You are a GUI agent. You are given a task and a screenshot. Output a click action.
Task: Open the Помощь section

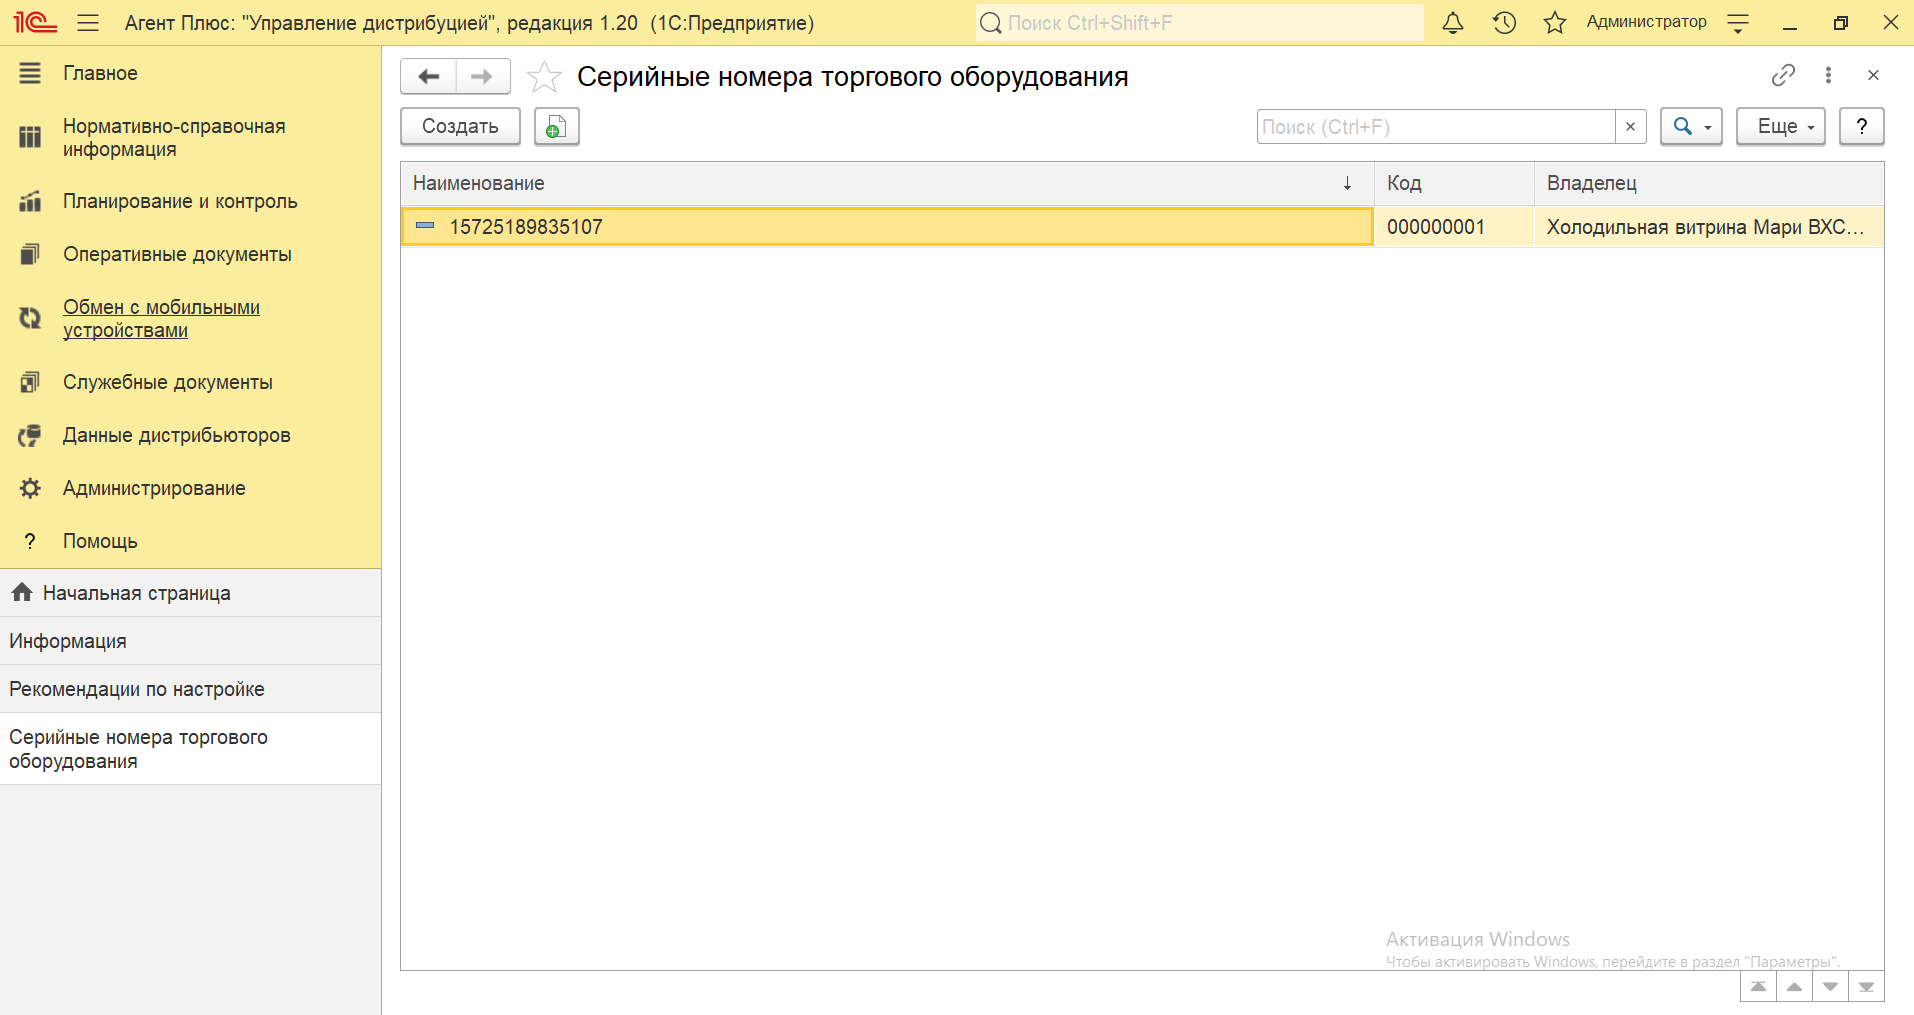click(190, 541)
